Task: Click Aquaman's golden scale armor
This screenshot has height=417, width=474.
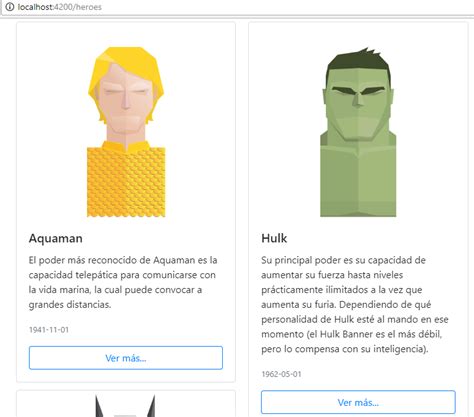Action: pos(126,182)
